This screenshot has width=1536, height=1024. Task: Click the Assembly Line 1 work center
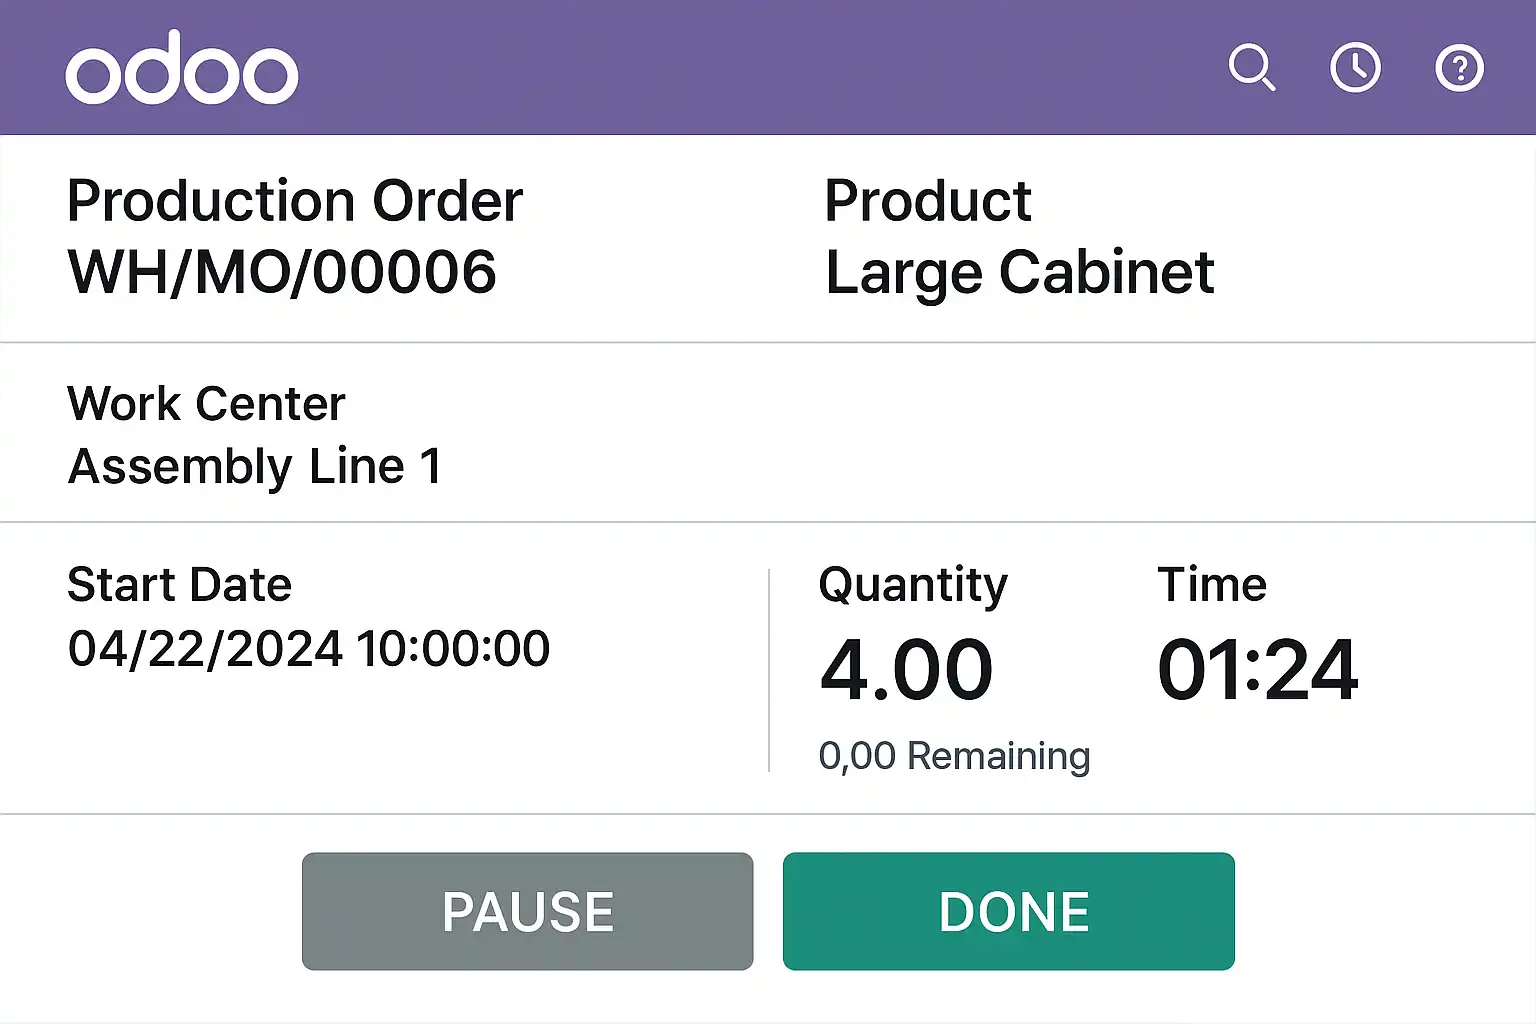coord(255,467)
